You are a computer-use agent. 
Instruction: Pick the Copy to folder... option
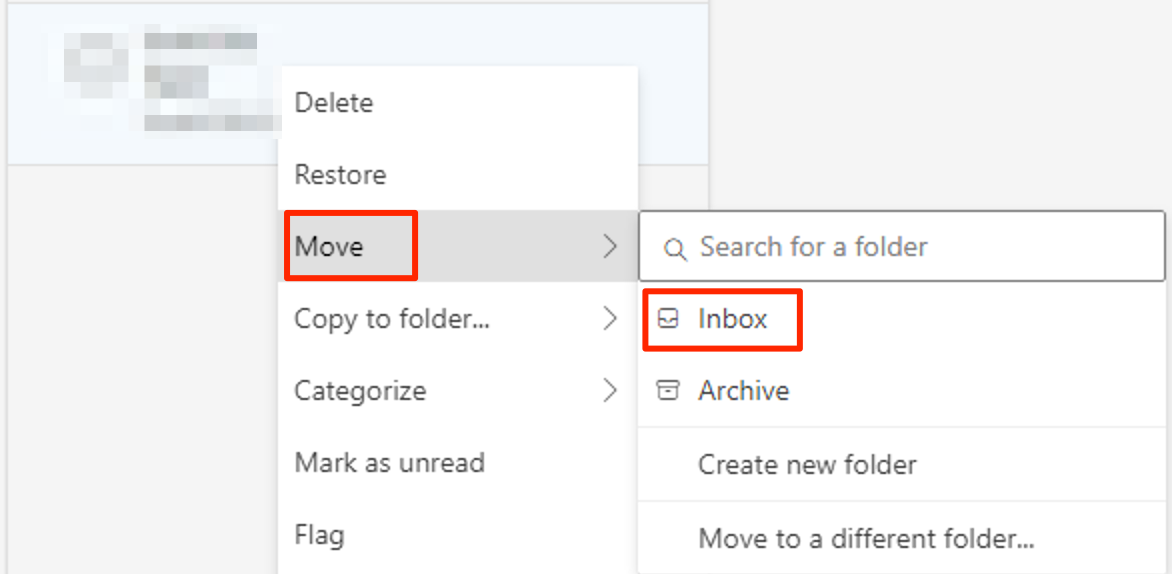click(x=391, y=319)
